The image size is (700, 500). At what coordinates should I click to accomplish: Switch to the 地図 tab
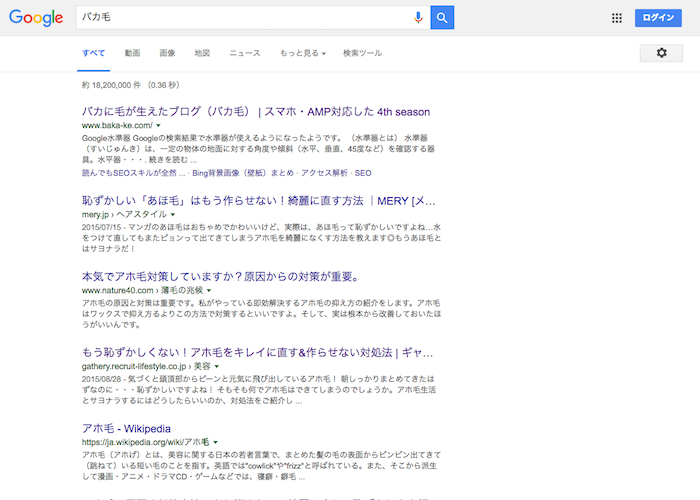[202, 53]
